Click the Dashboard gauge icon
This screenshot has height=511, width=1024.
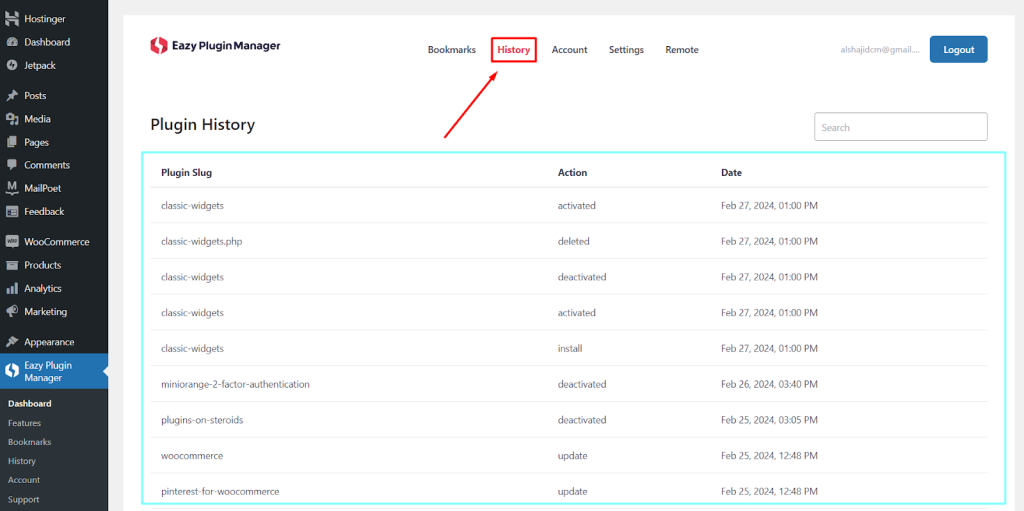pyautogui.click(x=12, y=42)
